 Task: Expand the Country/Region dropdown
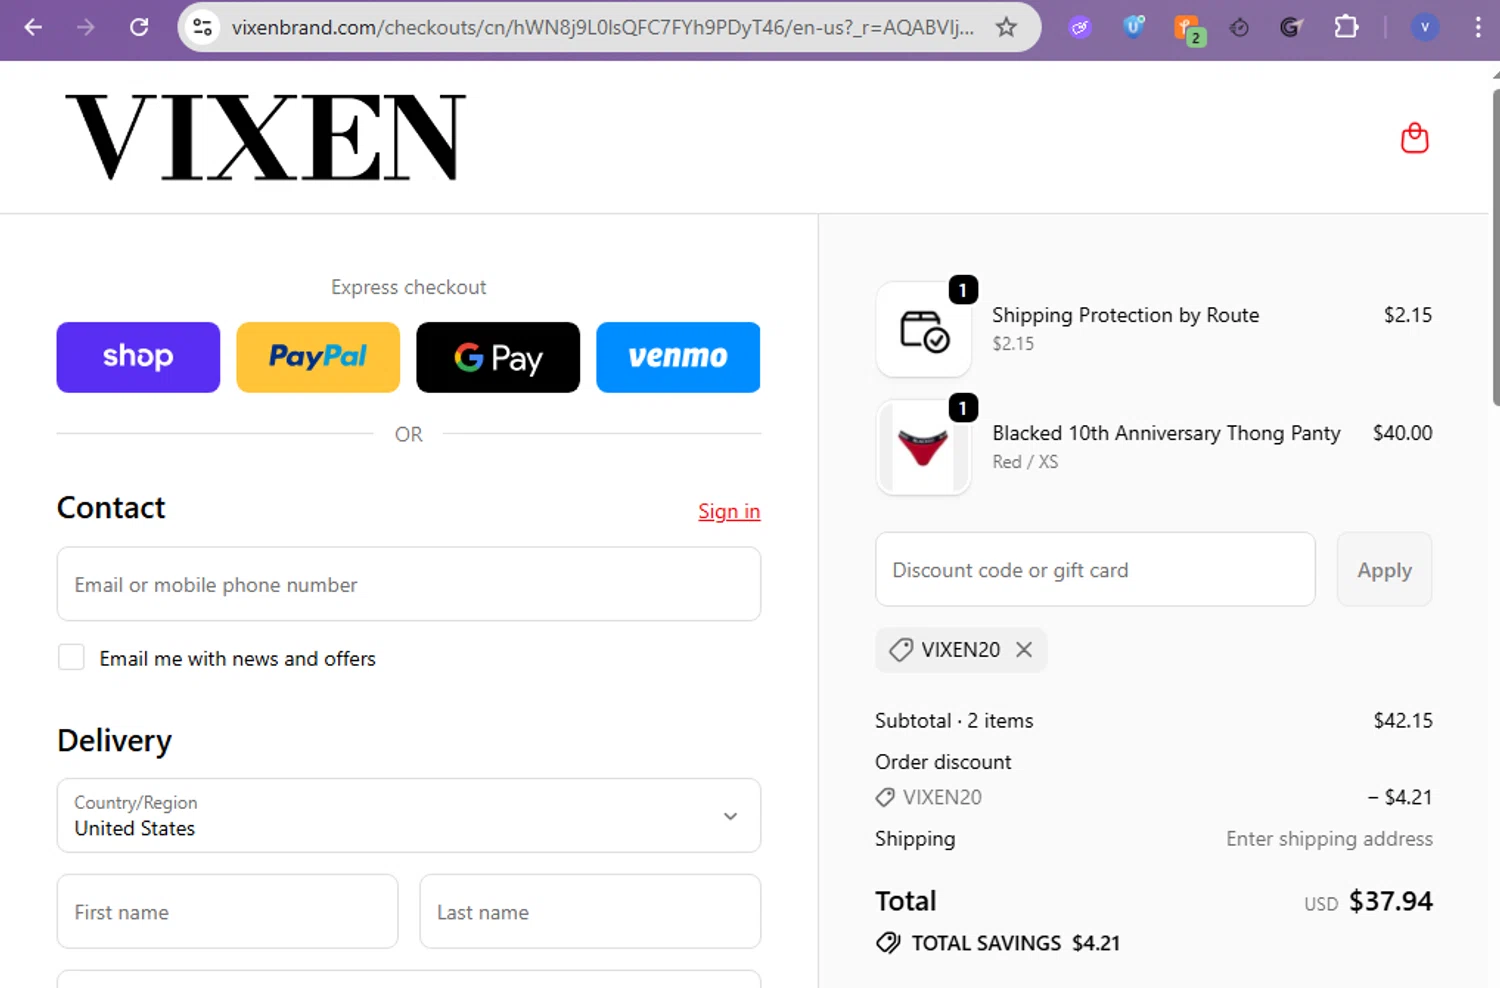pos(409,815)
